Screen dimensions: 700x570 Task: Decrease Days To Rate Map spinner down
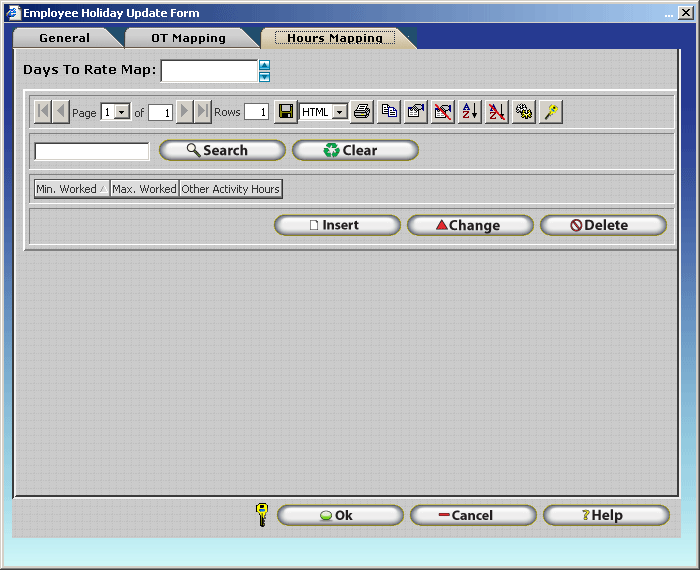point(264,77)
